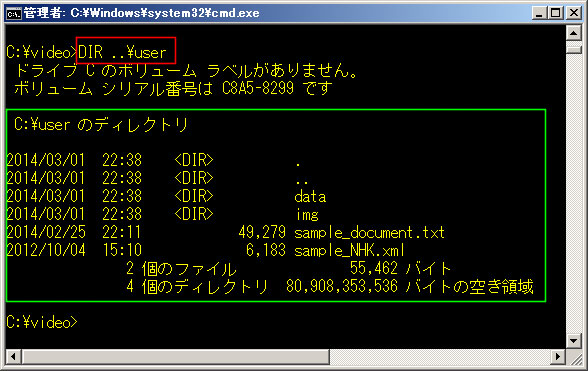Screen dimensions: 588x371
Task: Click the file name sample_document.txt
Action: (x=369, y=233)
